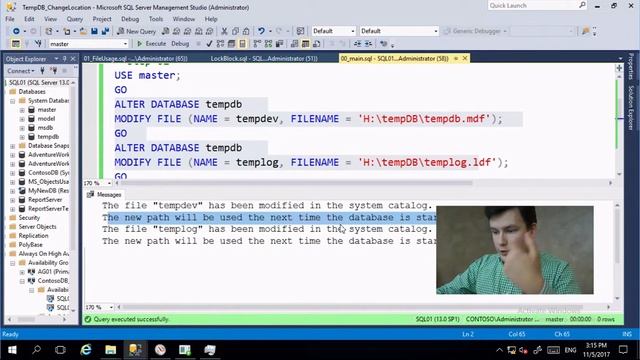Expand the master database node
640x360 pixels.
pyautogui.click(x=22, y=110)
